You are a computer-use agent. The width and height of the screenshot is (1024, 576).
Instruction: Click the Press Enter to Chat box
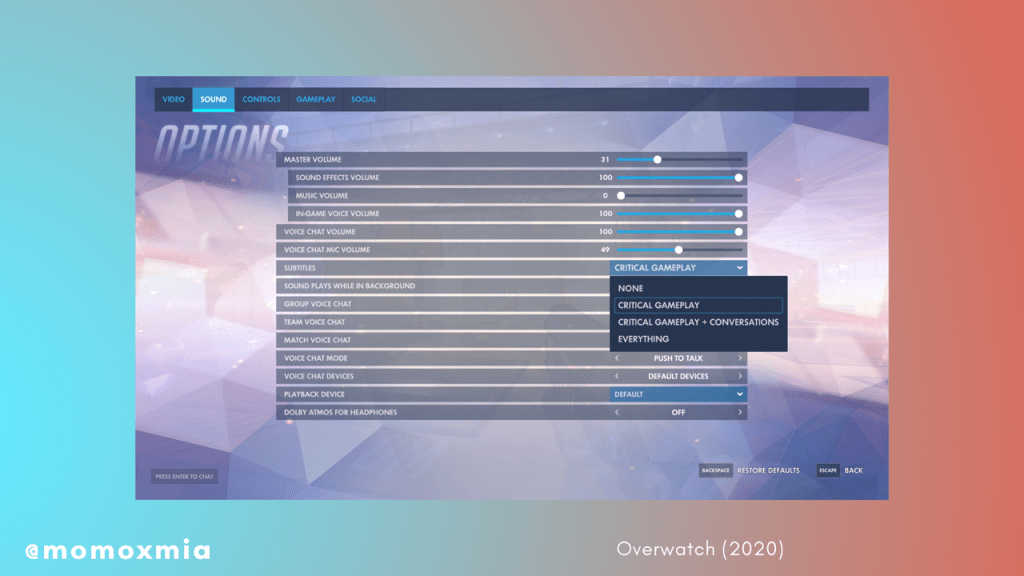click(184, 477)
